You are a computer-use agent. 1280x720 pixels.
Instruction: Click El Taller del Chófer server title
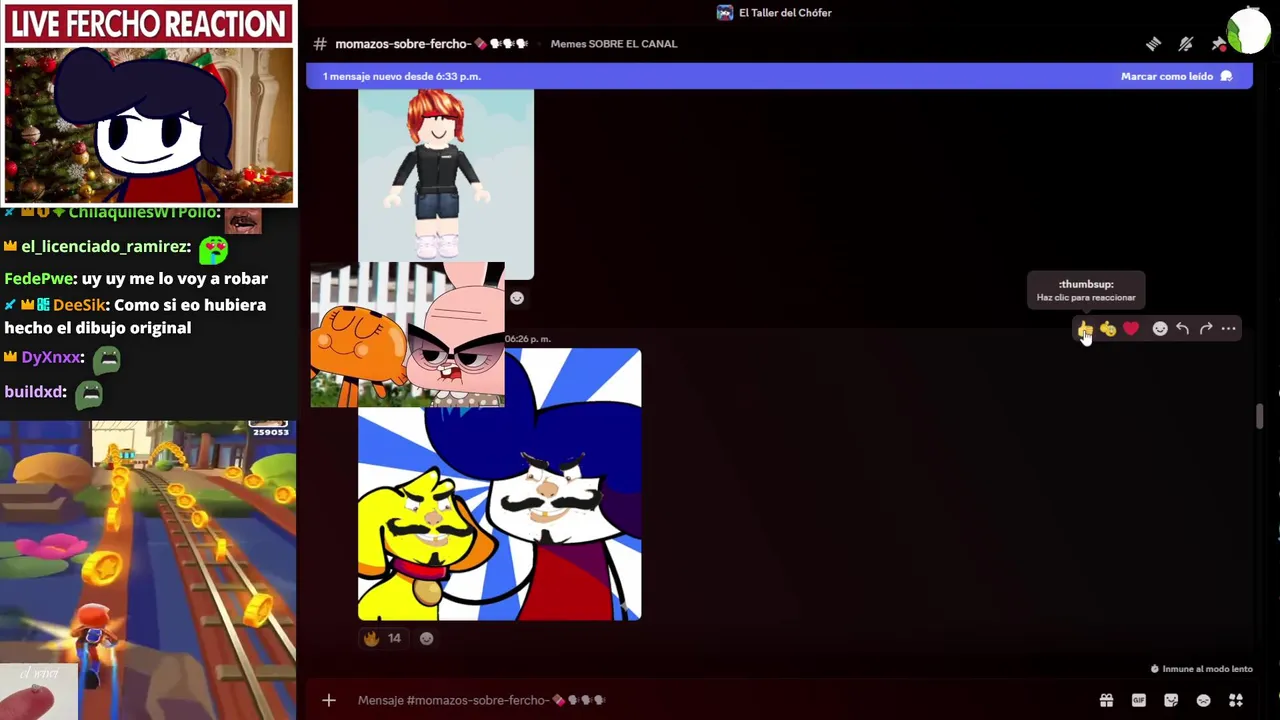tap(785, 13)
